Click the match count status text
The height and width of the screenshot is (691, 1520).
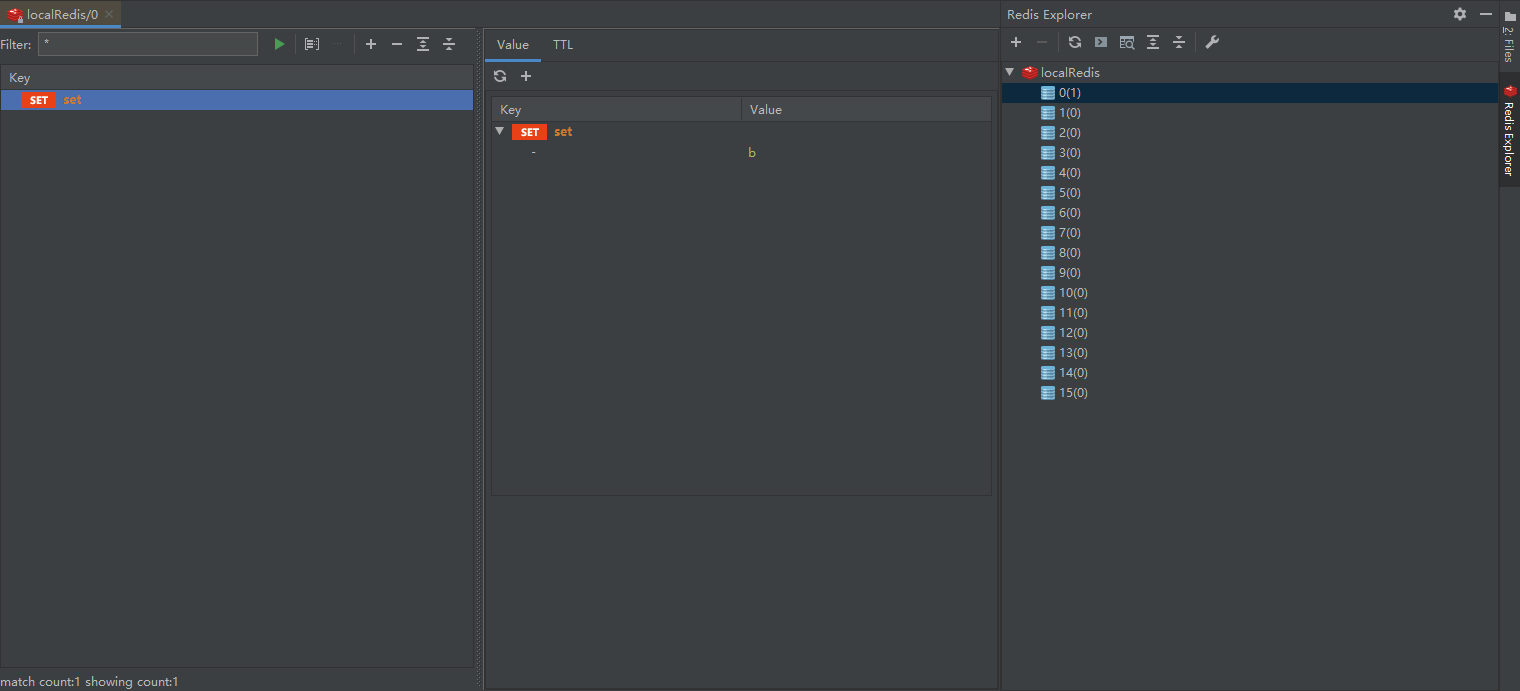[90, 682]
